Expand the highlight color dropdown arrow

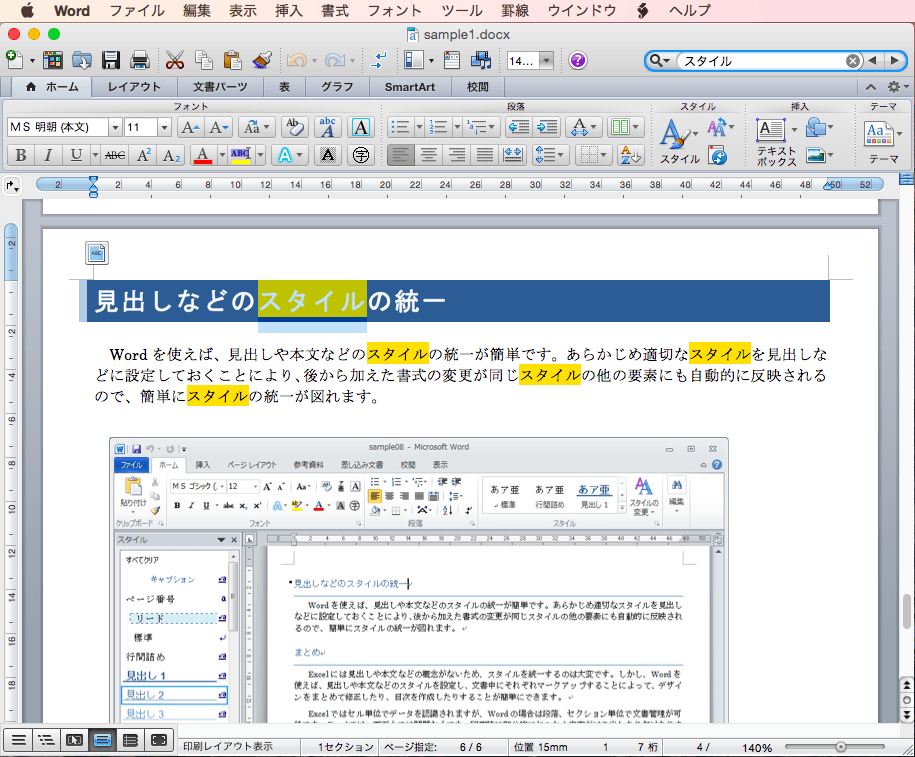(x=260, y=155)
